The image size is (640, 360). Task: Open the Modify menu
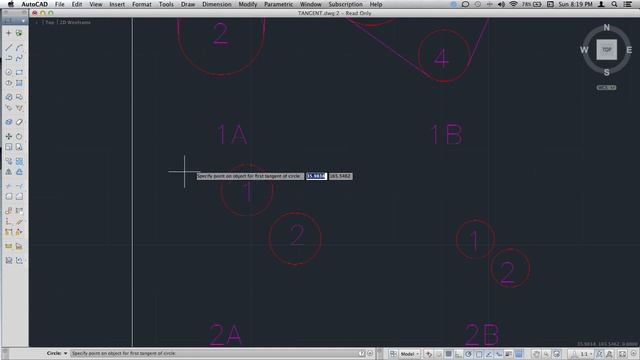(x=248, y=4)
